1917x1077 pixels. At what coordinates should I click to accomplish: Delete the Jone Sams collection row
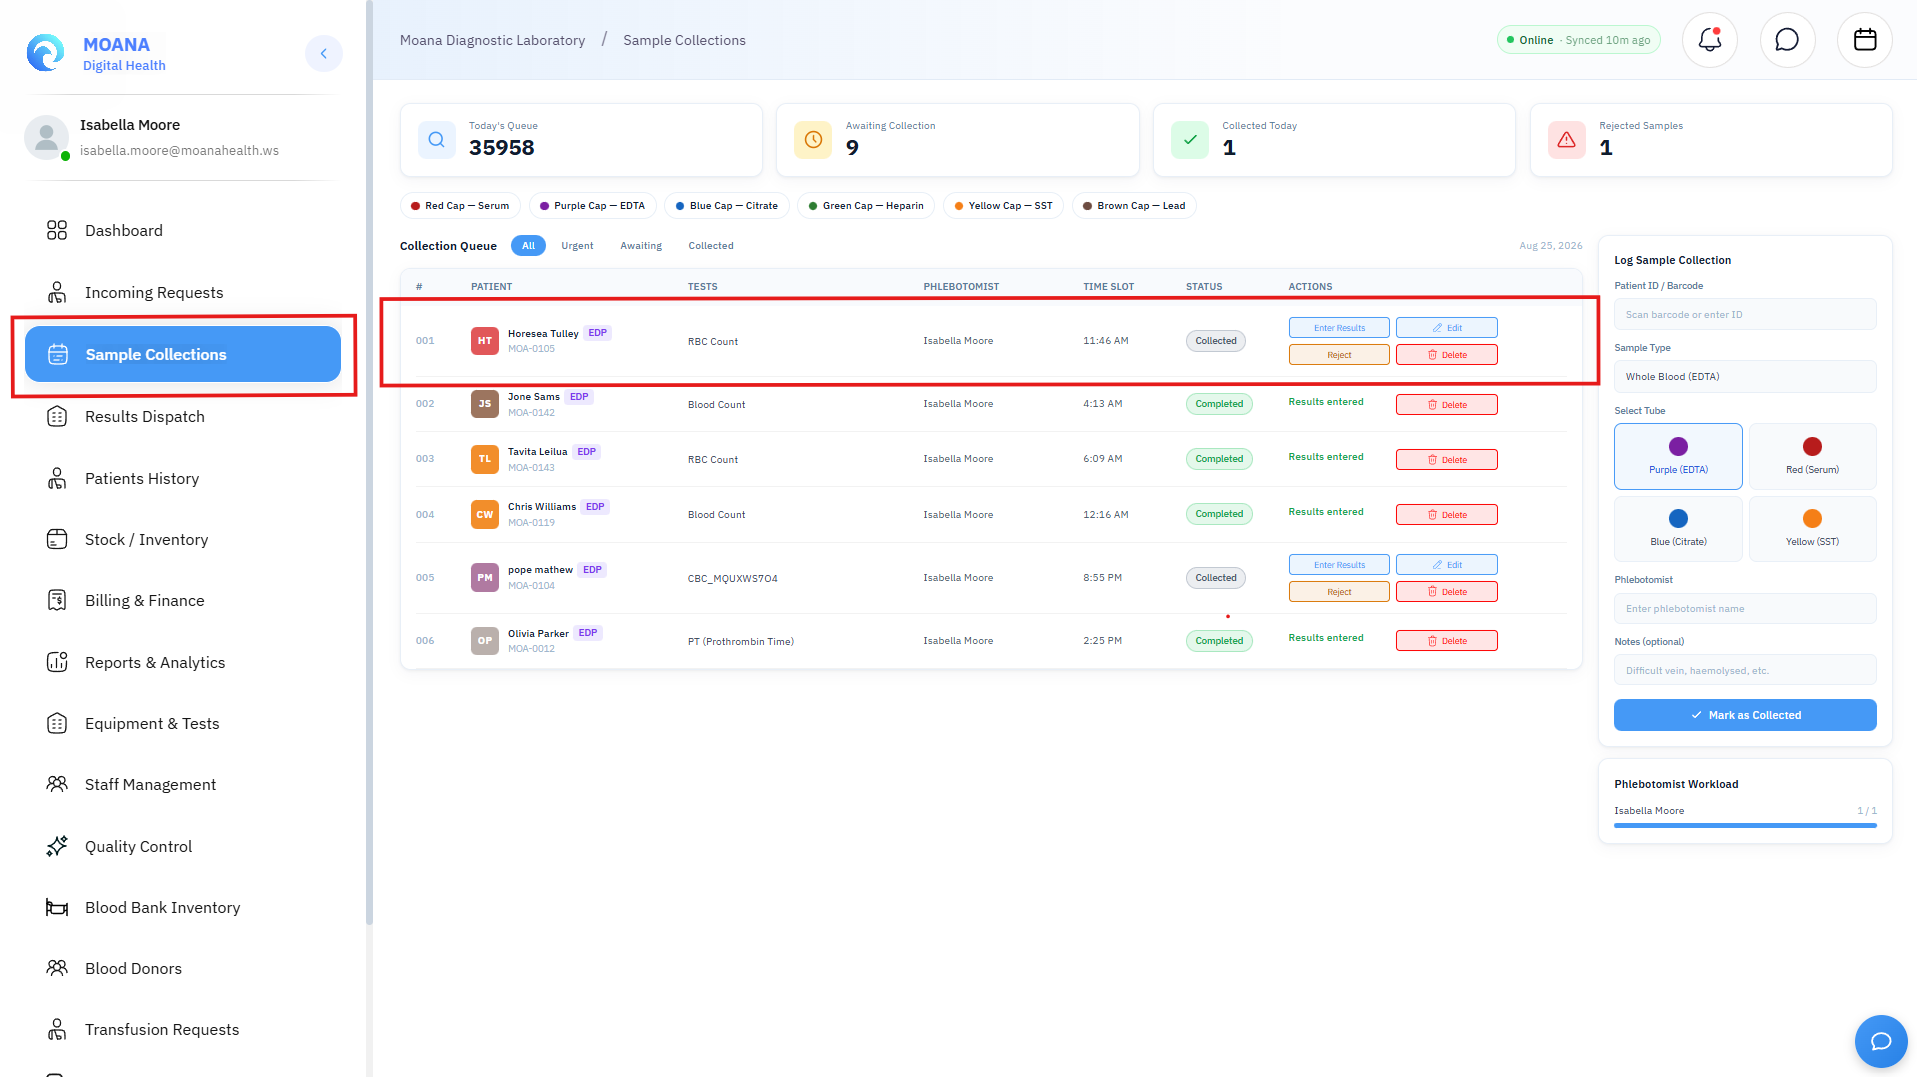[1446, 405]
